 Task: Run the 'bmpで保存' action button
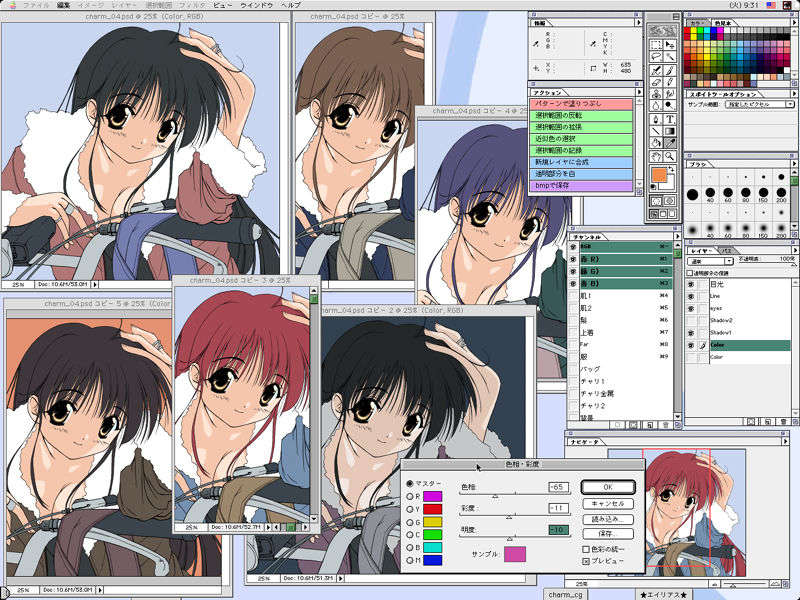click(x=582, y=186)
